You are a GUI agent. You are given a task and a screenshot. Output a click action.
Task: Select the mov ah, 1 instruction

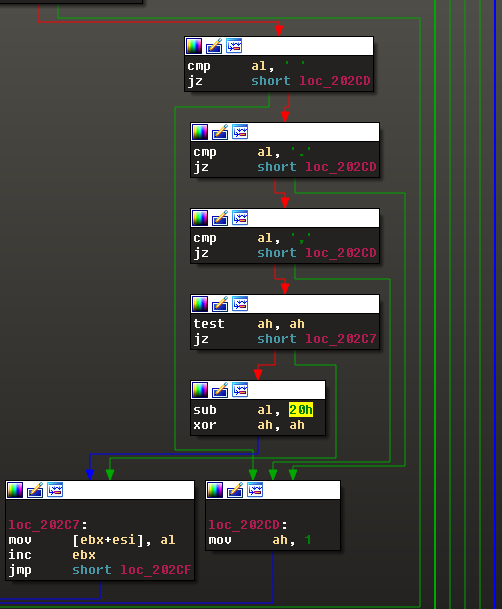tap(260, 540)
